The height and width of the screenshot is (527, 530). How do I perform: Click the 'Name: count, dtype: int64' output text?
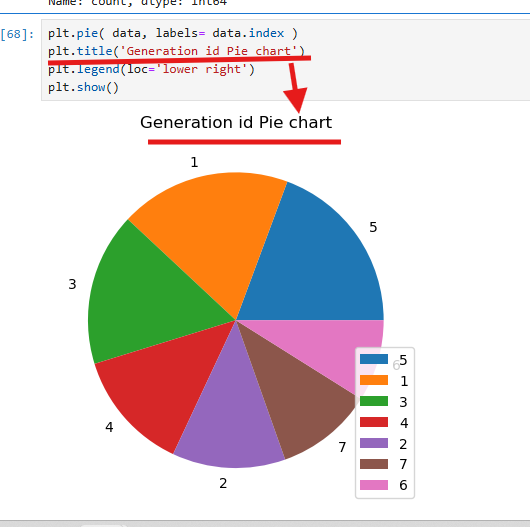pos(137,3)
